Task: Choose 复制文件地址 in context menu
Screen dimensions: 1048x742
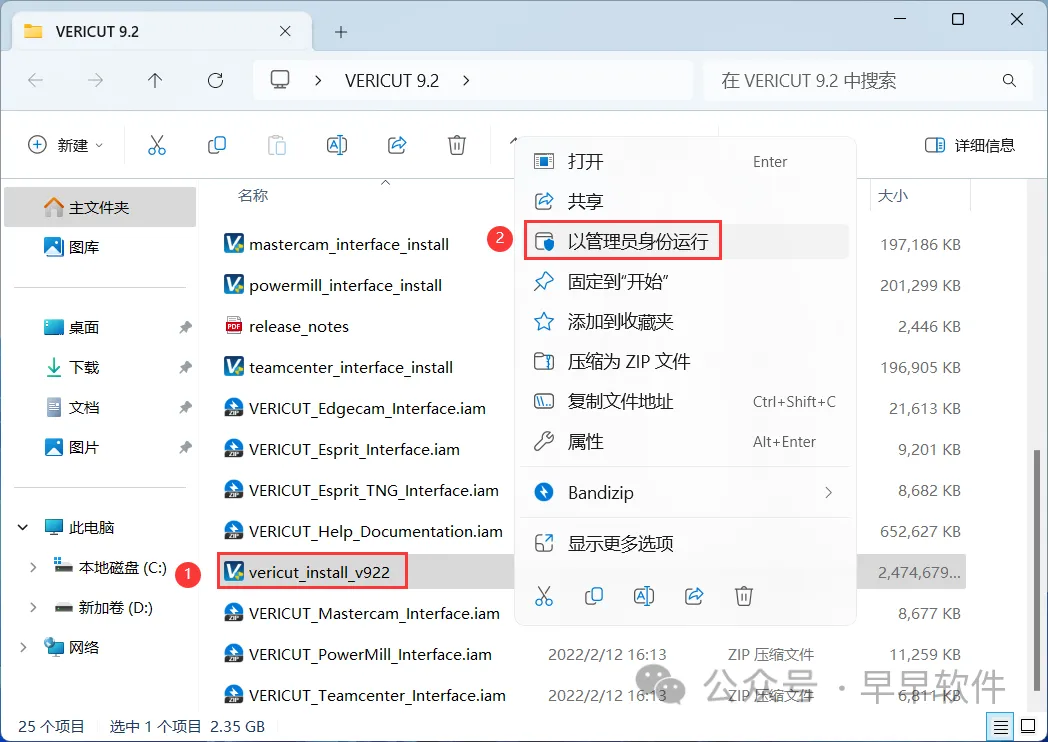Action: 686,402
